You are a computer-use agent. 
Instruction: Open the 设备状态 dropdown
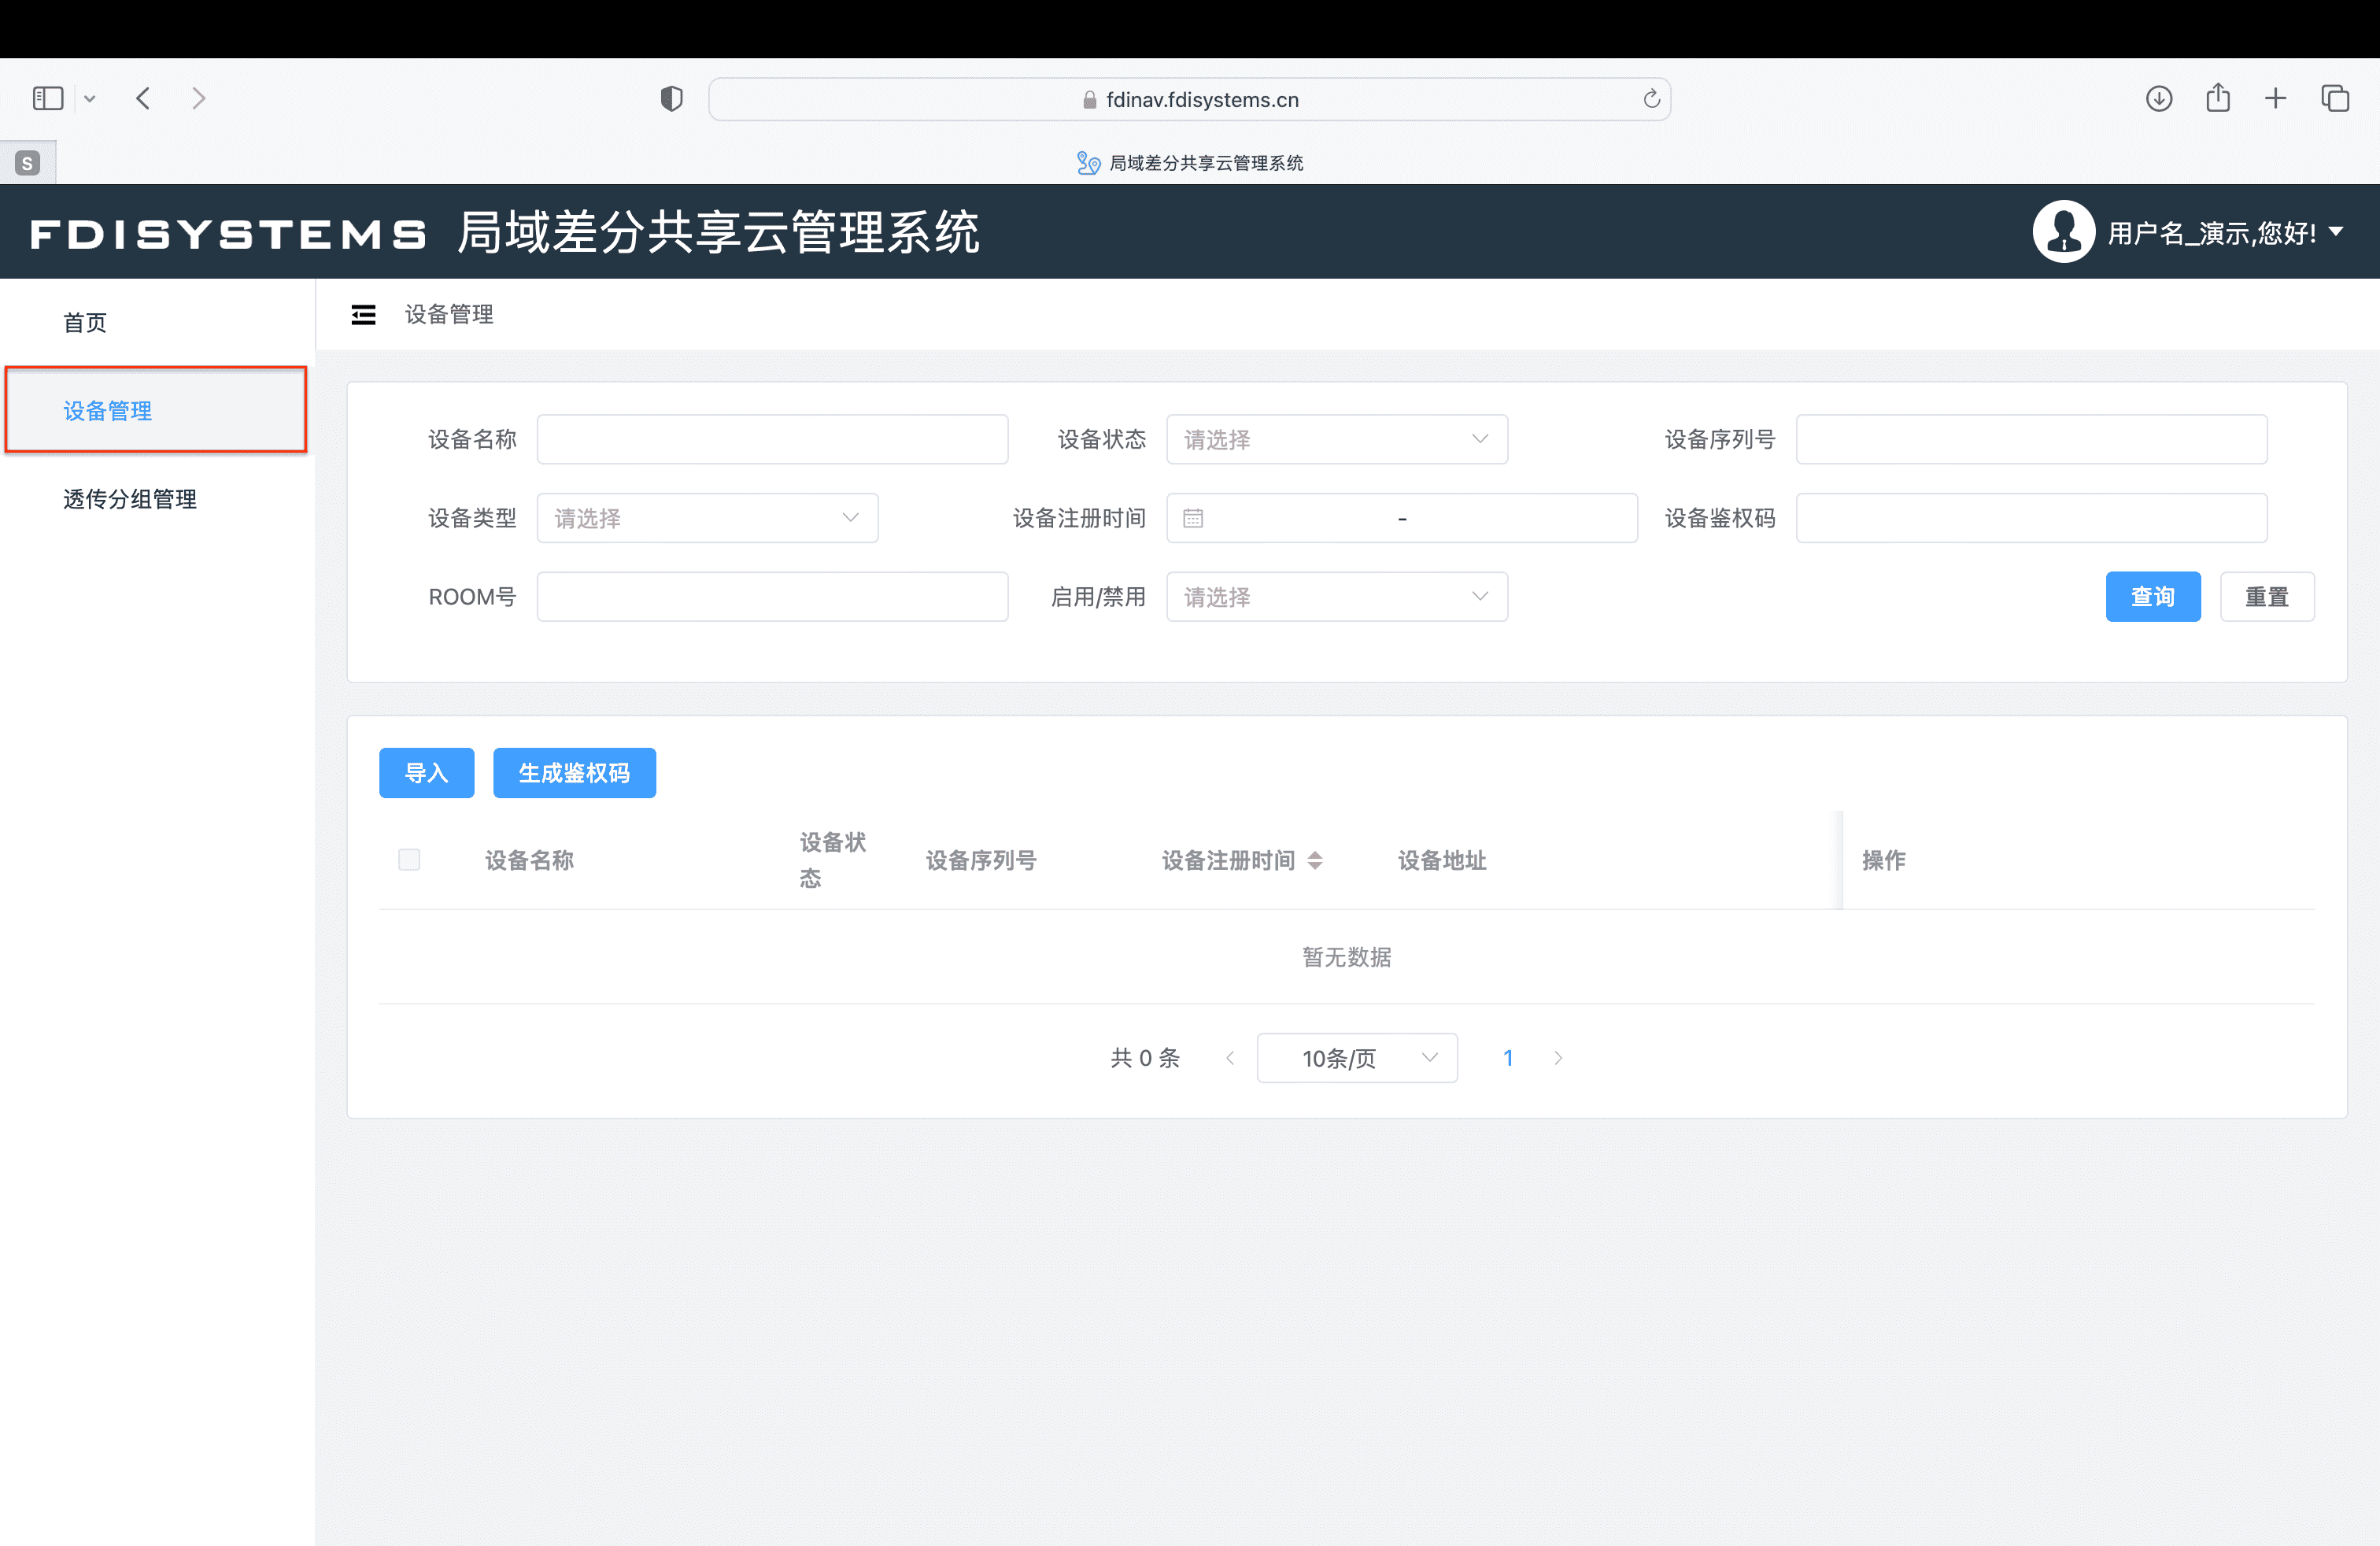pyautogui.click(x=1336, y=440)
